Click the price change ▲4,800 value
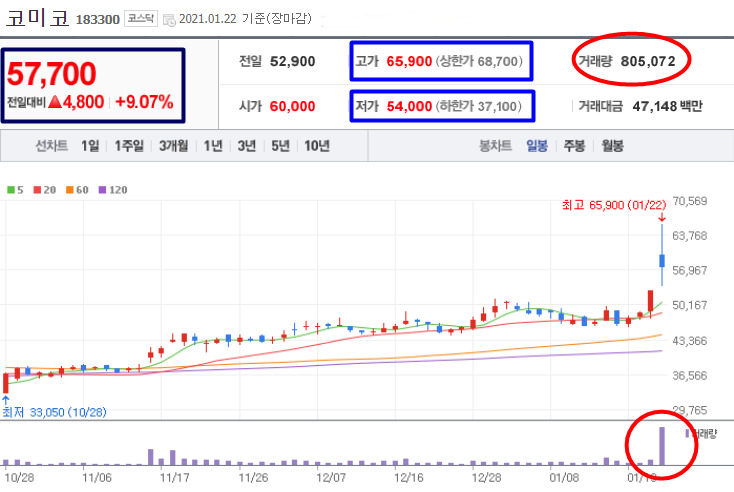Image resolution: width=734 pixels, height=492 pixels. pyautogui.click(x=76, y=102)
